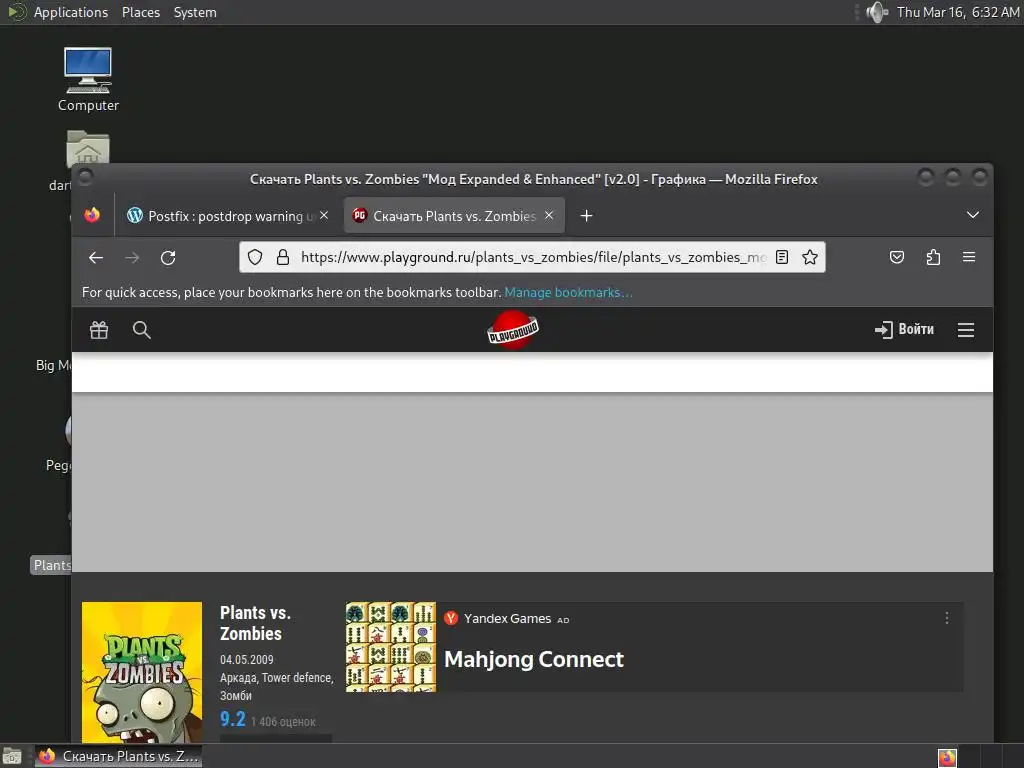
Task: Open the Plants vs. Zombies cover image
Action: point(142,672)
